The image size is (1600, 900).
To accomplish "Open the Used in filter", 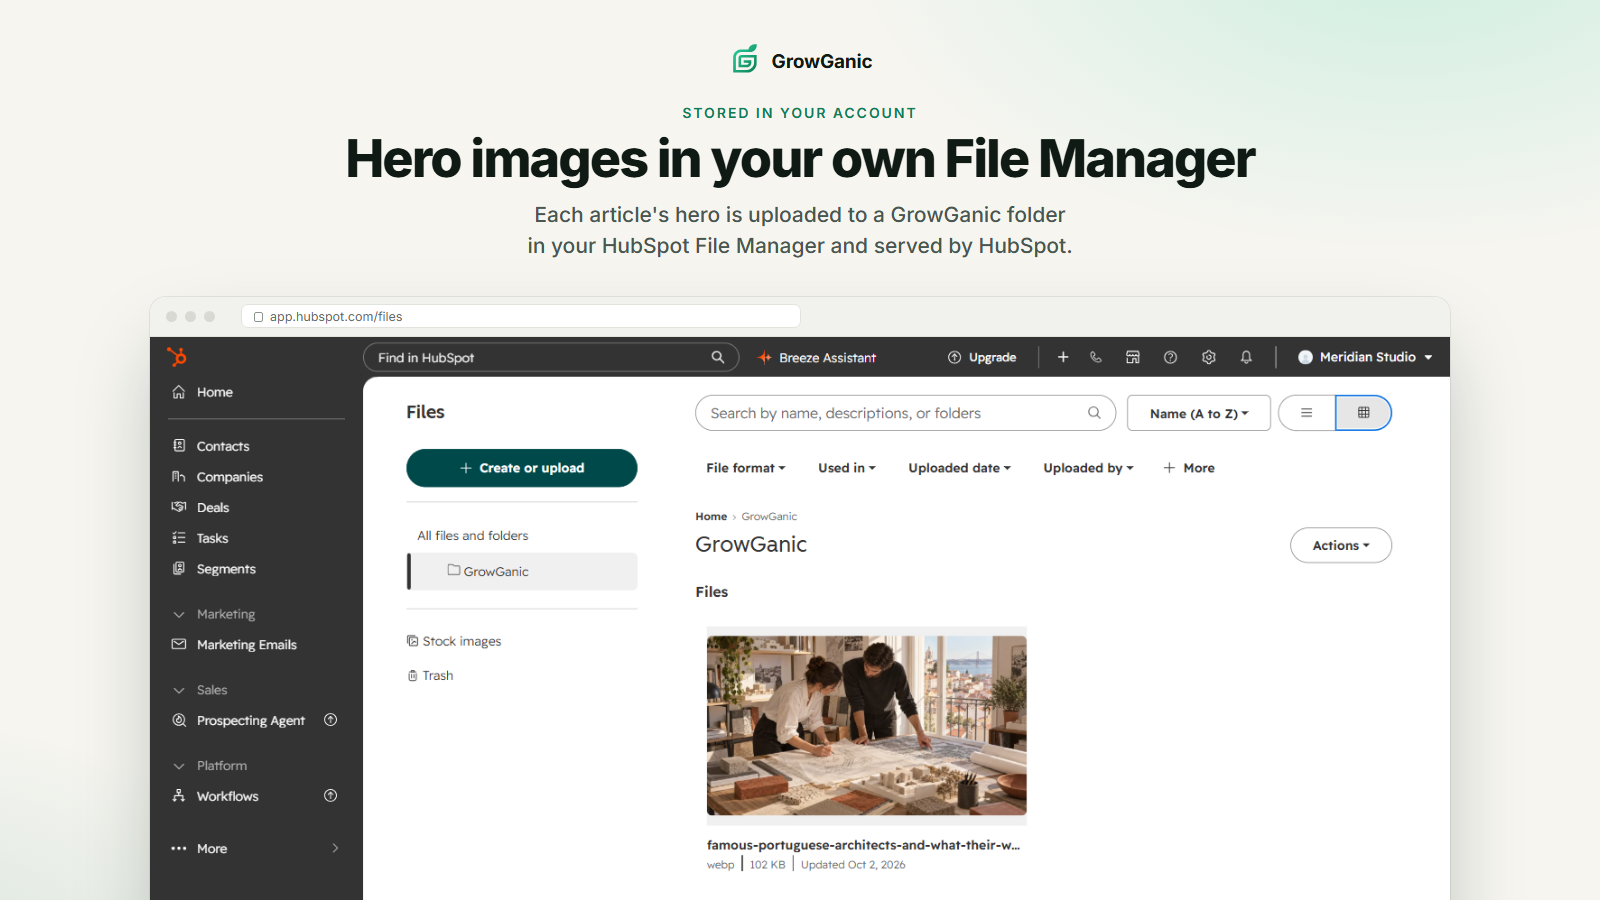I will tap(847, 468).
